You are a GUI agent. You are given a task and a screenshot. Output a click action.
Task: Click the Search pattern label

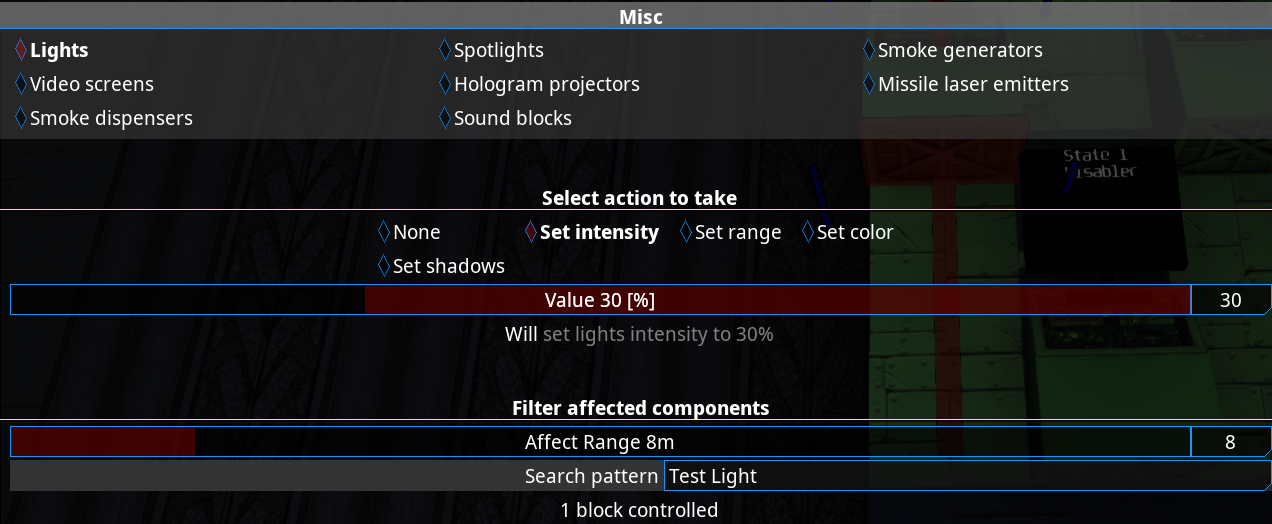[591, 476]
